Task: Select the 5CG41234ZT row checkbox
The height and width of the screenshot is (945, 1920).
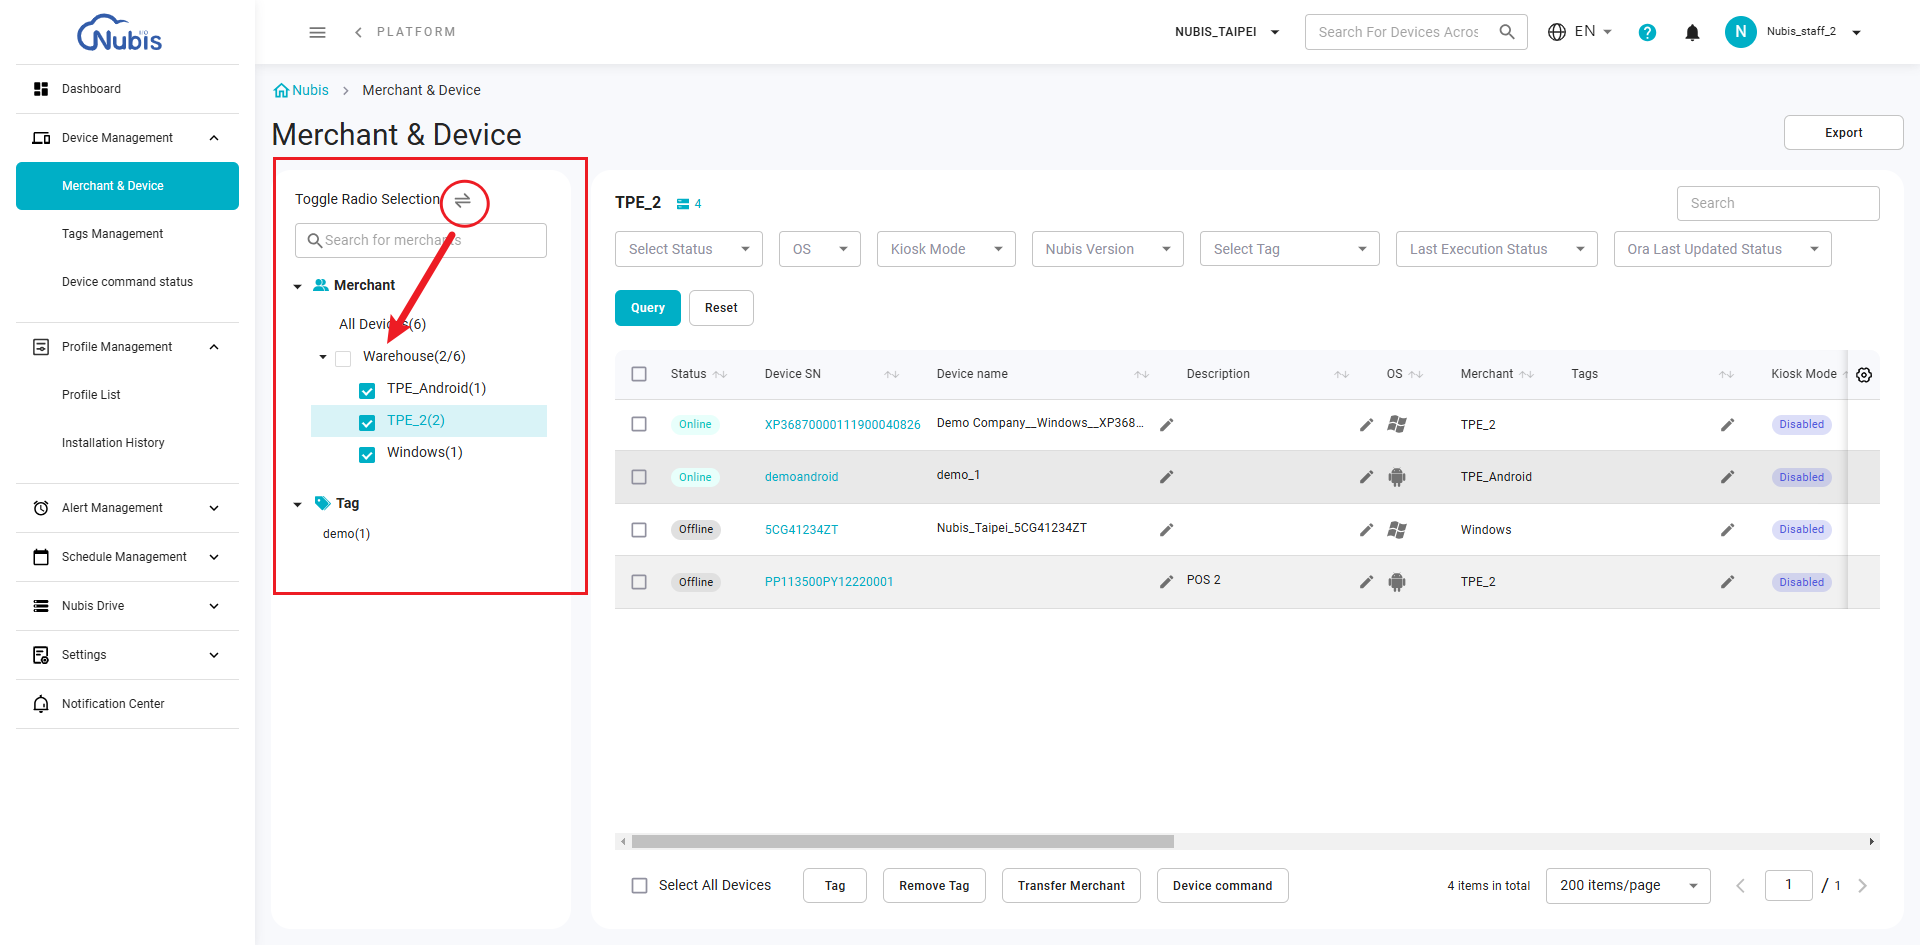Action: click(639, 530)
